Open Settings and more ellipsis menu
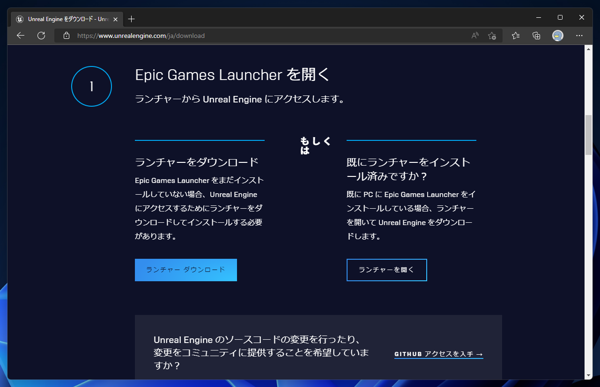The image size is (600, 387). point(579,36)
